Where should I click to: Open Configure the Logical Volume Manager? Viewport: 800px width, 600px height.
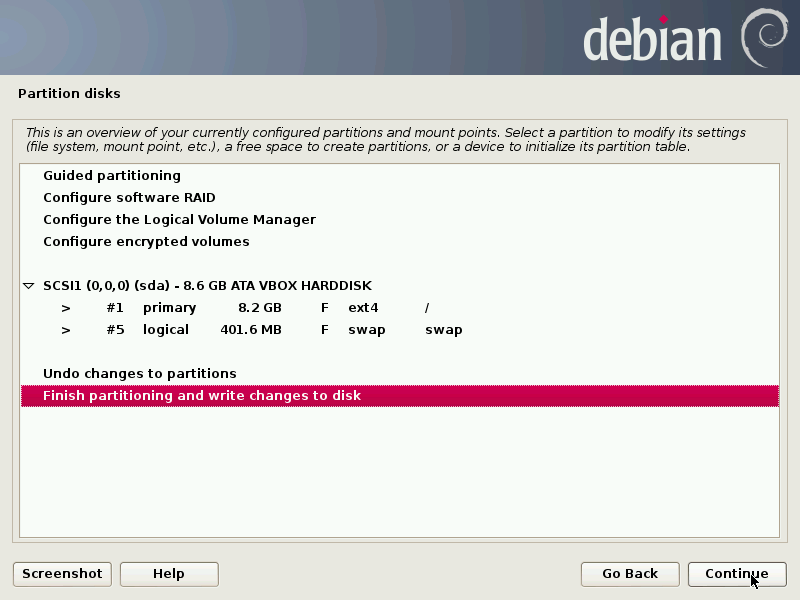coord(400,219)
